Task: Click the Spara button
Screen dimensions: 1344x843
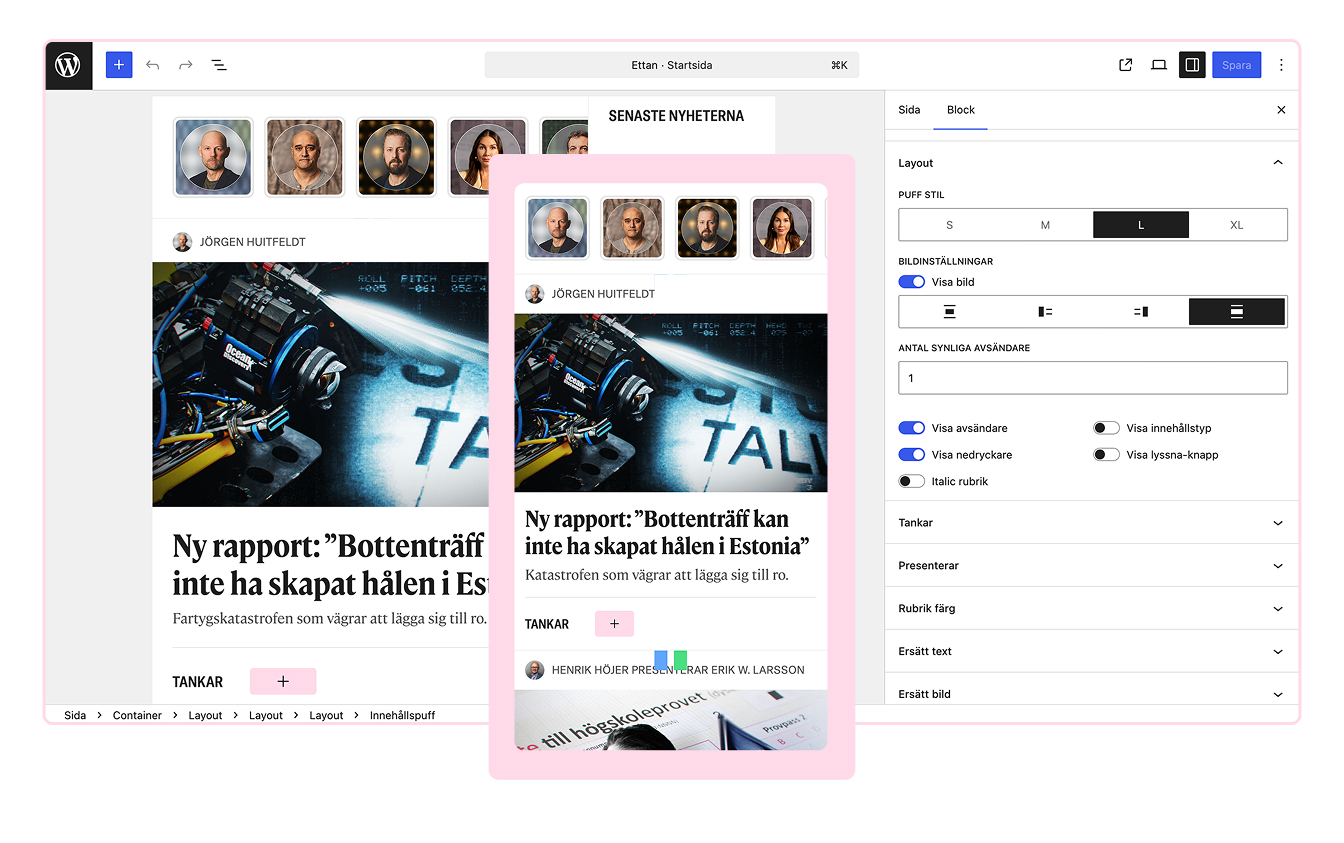Action: click(1236, 65)
